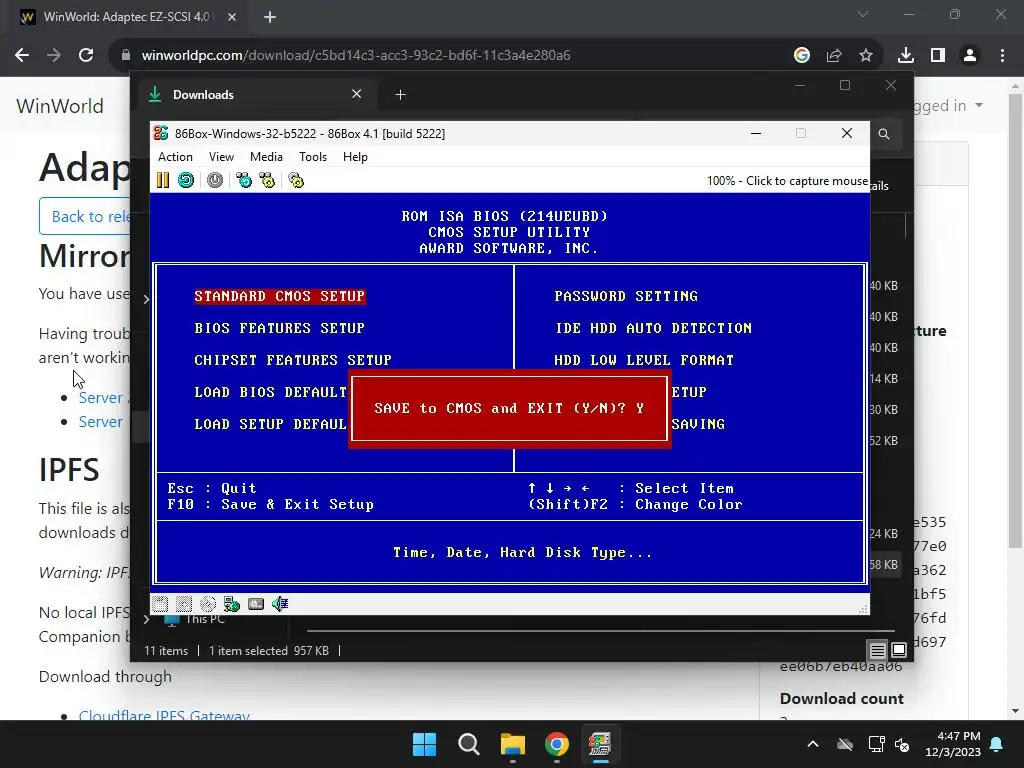Open Chrome tab search chevron
1024x768 pixels.
pos(863,14)
